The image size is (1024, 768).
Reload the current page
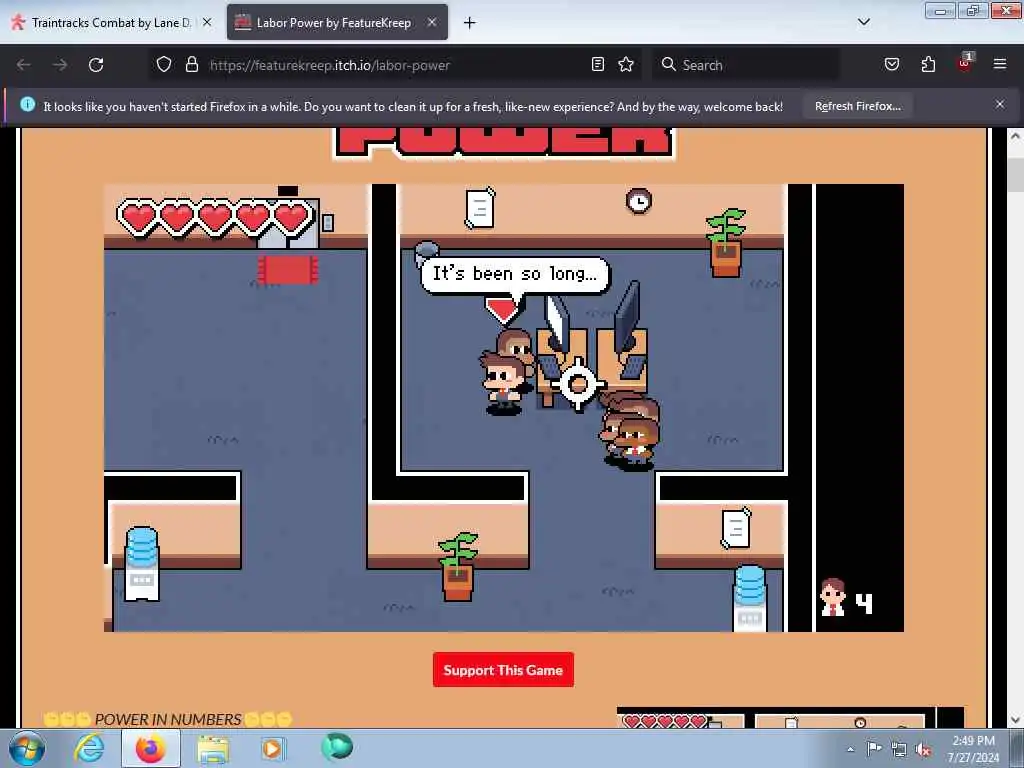(96, 65)
